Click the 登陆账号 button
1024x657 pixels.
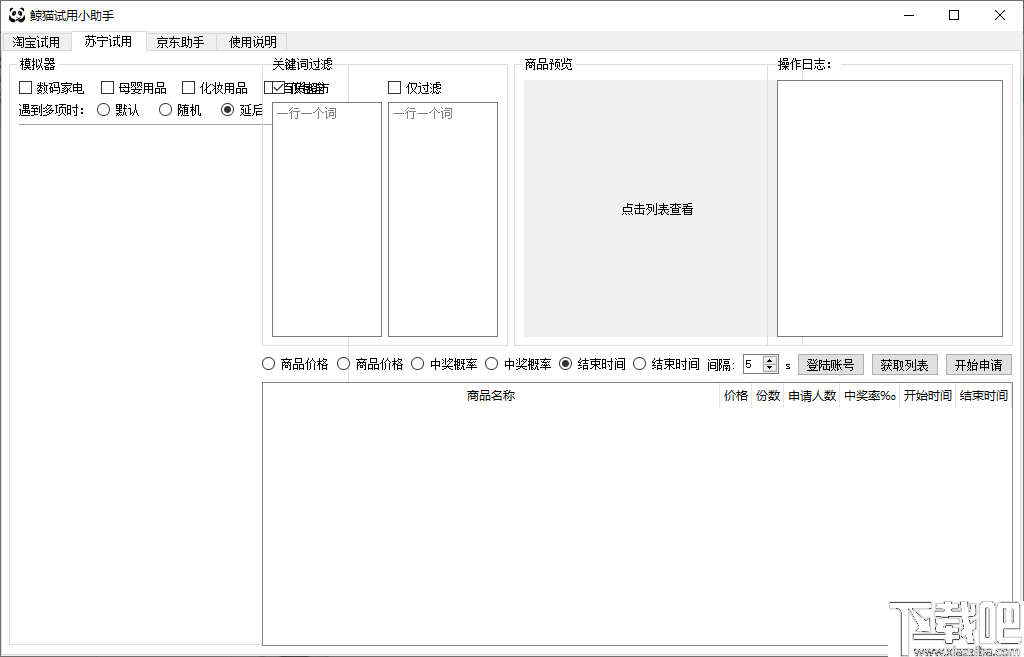(x=831, y=364)
